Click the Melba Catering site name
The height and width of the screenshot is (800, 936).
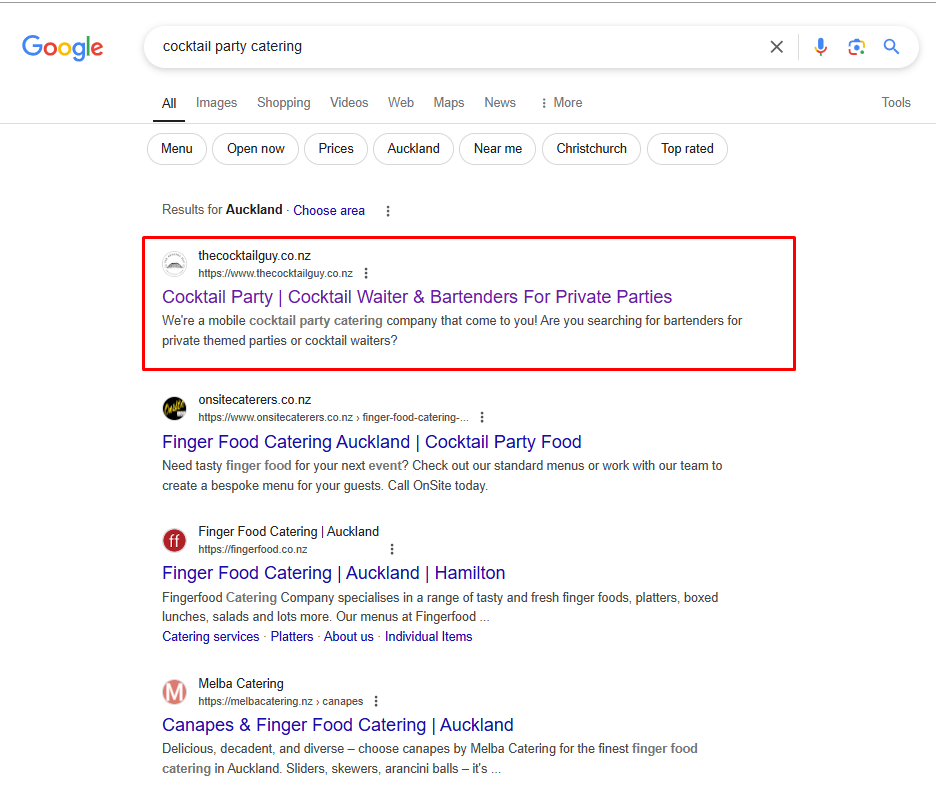pos(241,684)
